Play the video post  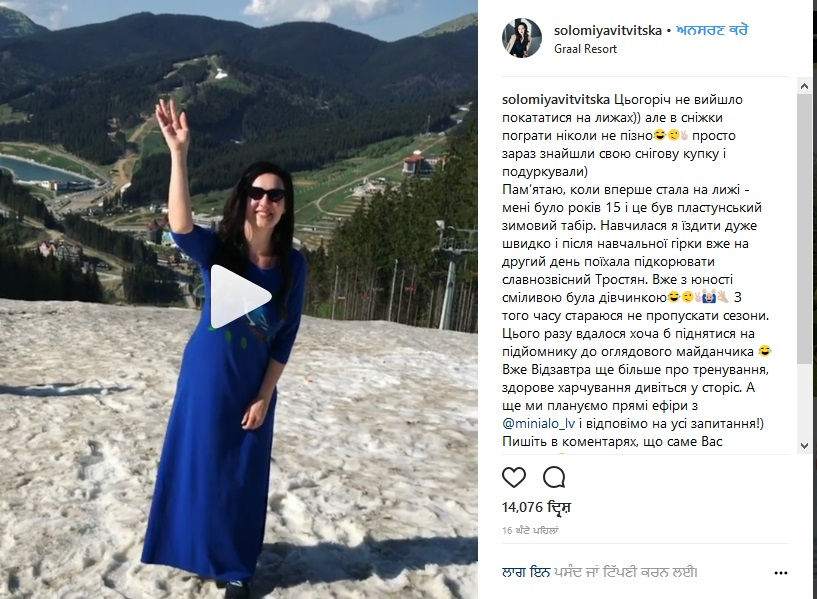[x=241, y=297]
